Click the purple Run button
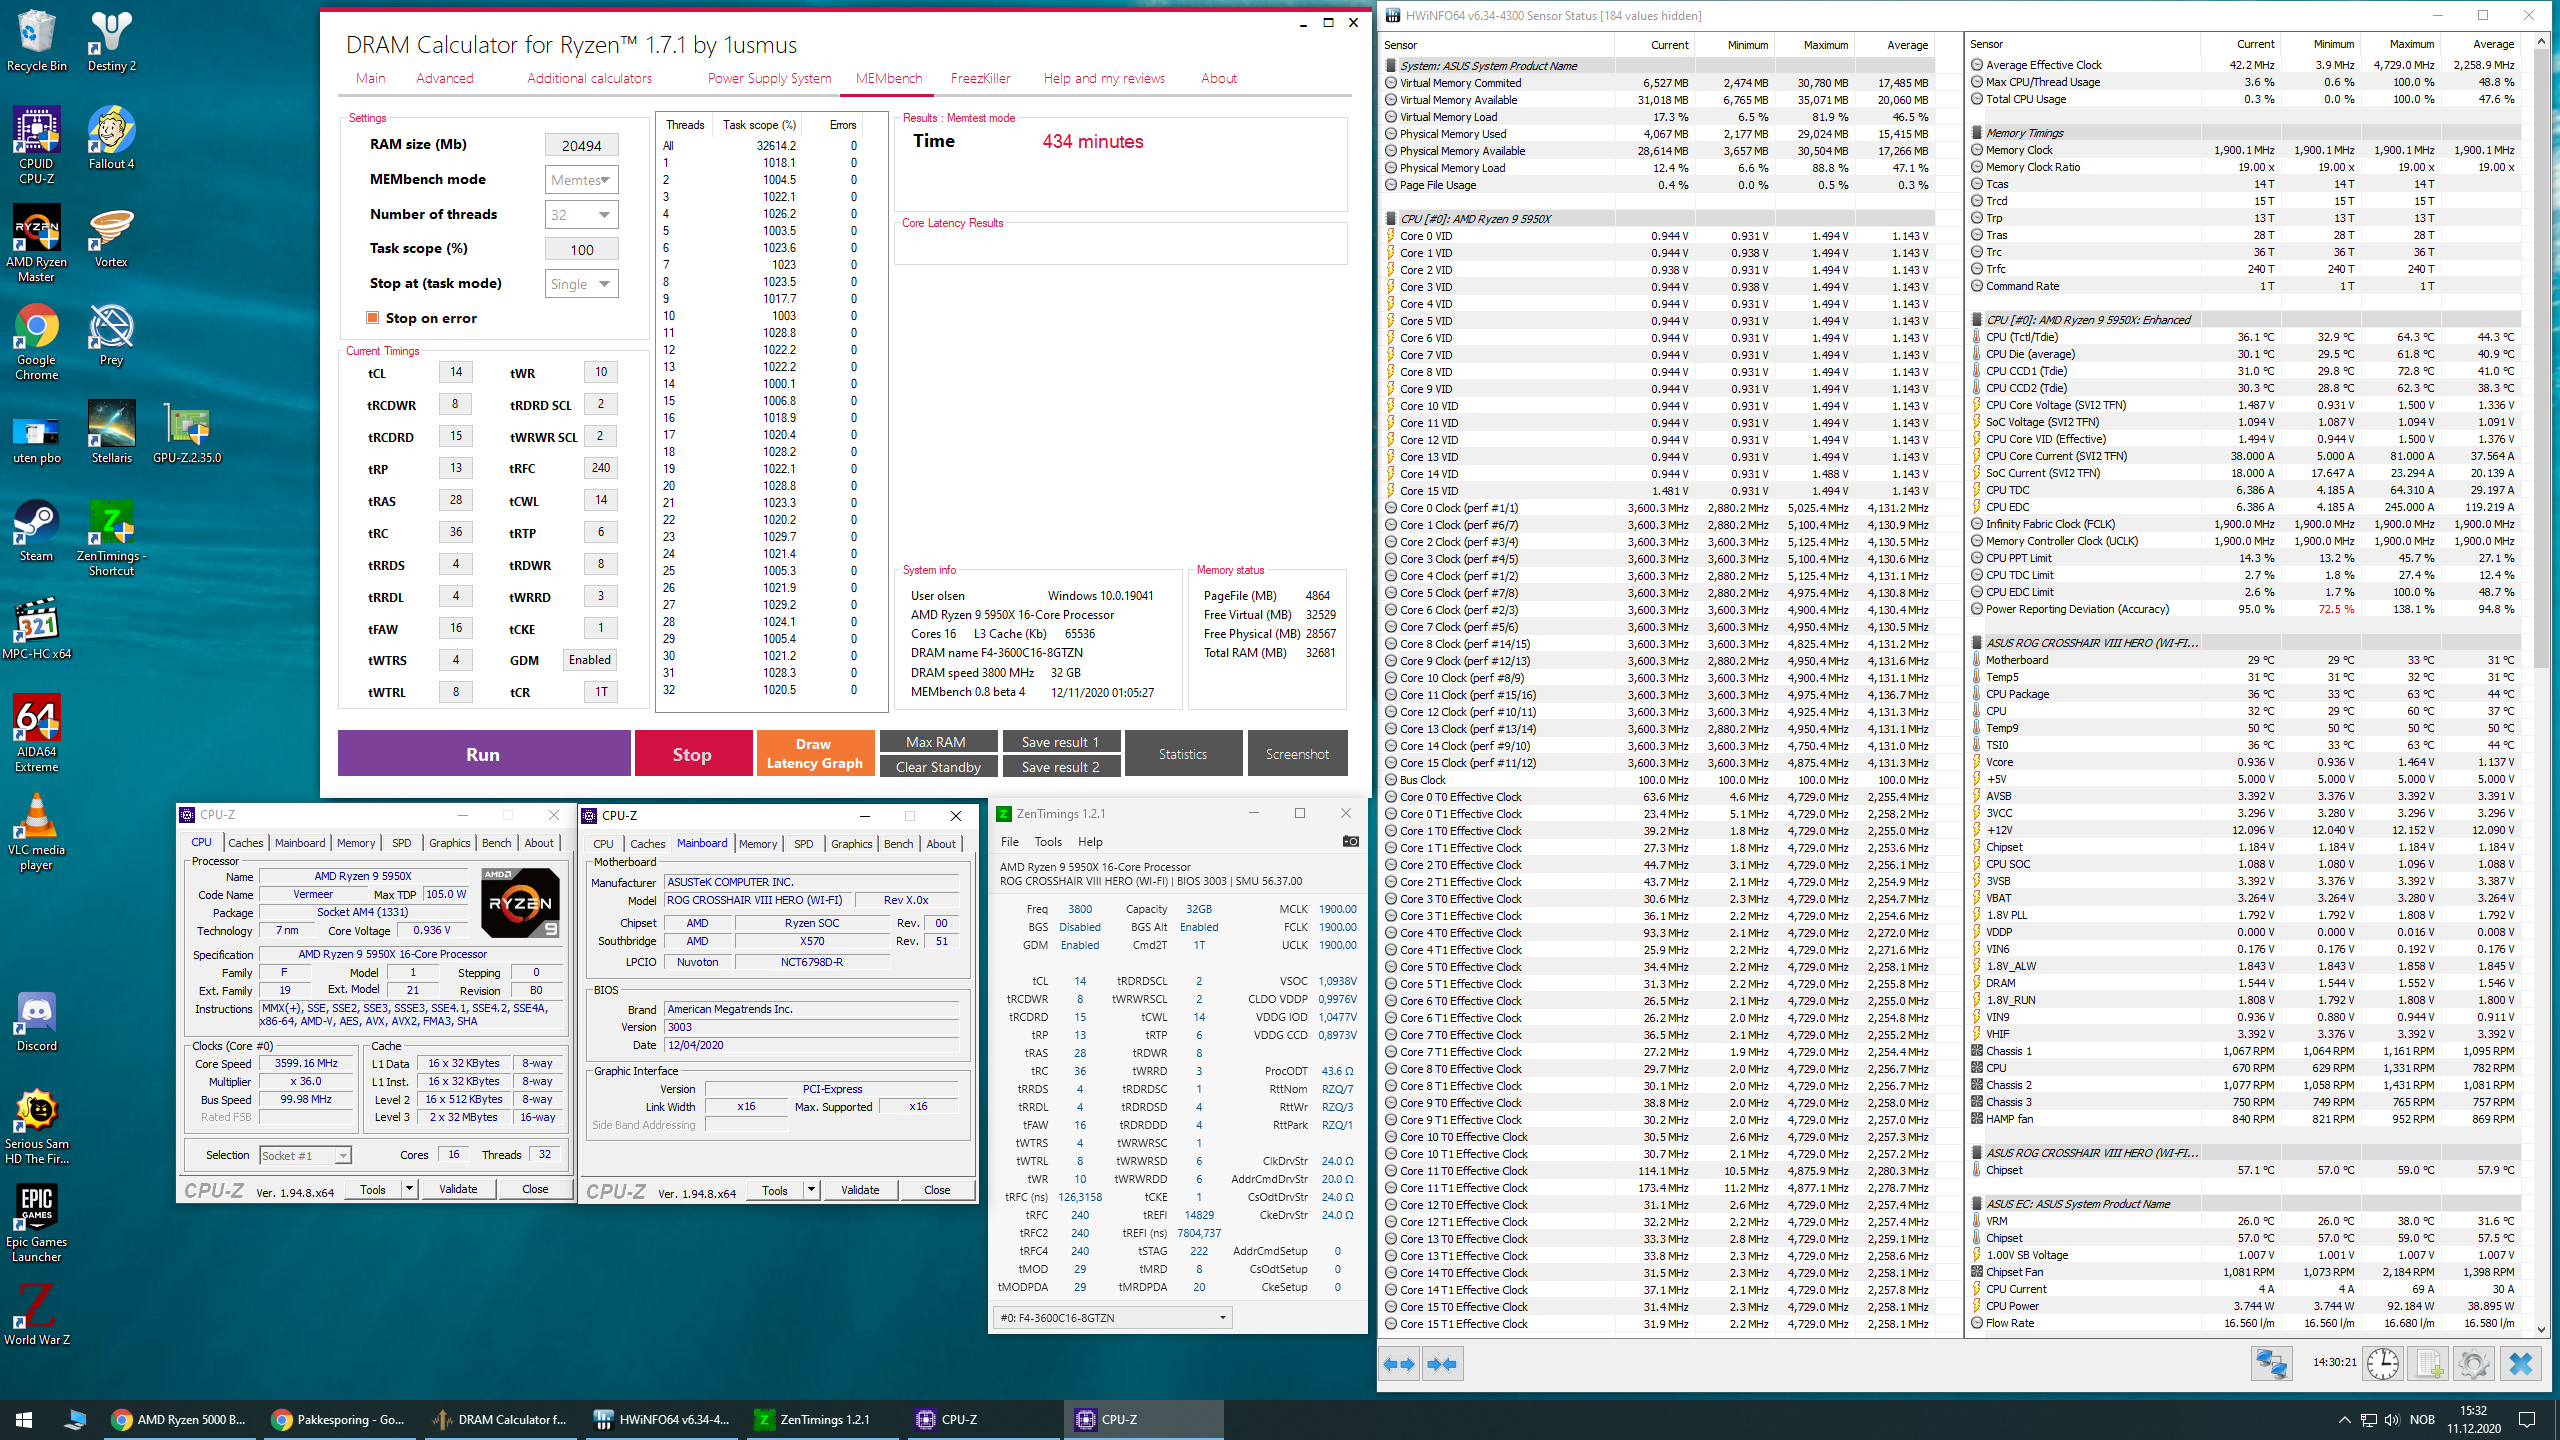The width and height of the screenshot is (2560, 1440). point(484,754)
